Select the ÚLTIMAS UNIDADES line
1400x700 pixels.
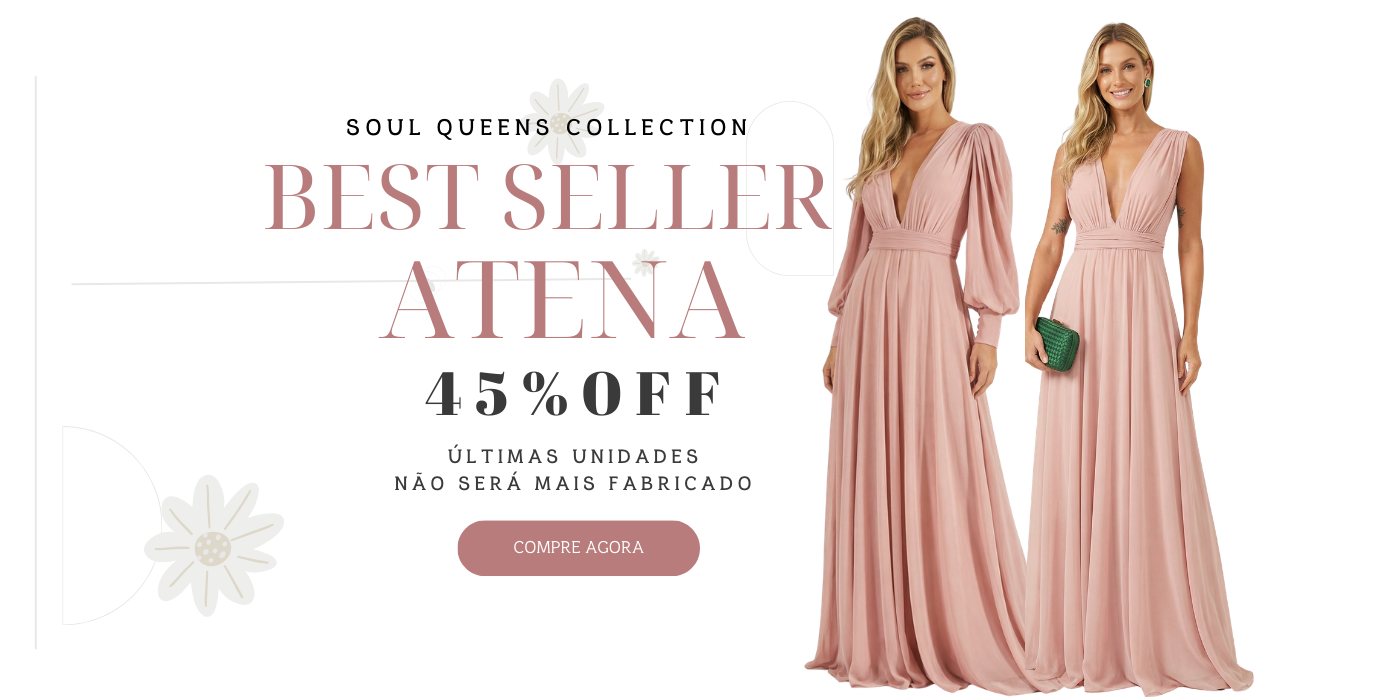click(x=574, y=457)
